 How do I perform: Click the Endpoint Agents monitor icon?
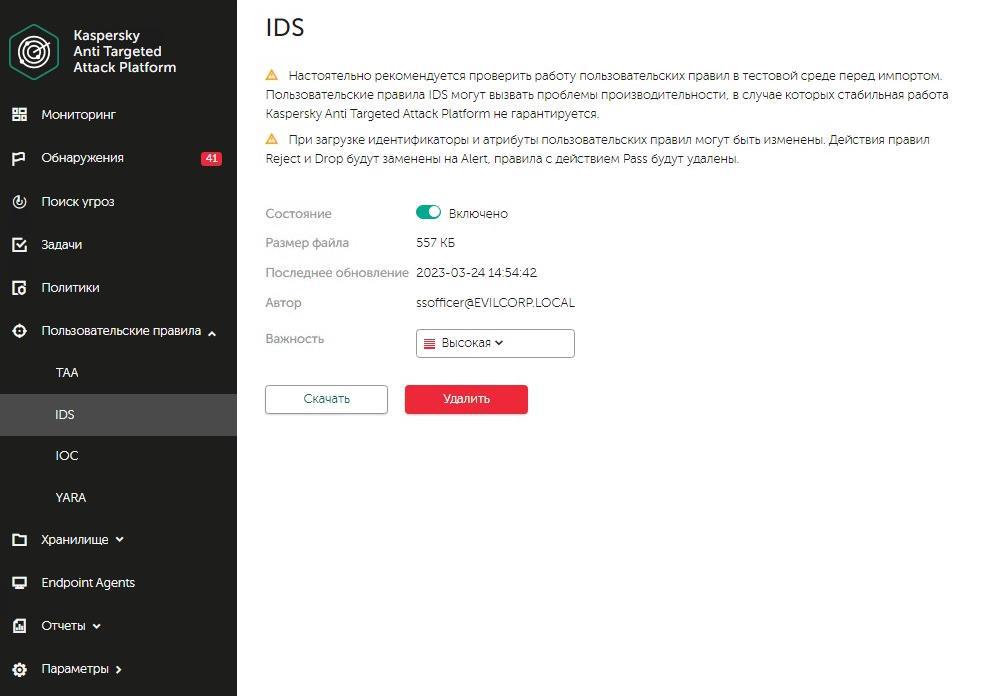[19, 583]
